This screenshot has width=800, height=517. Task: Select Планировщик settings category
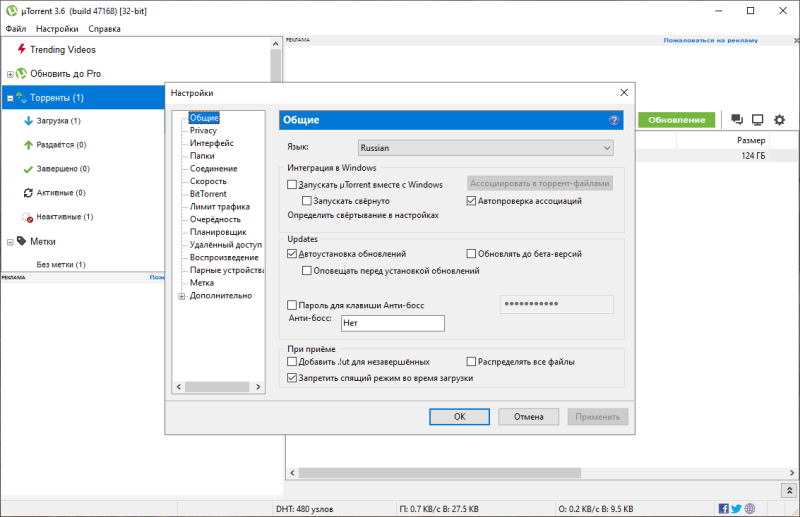point(218,232)
